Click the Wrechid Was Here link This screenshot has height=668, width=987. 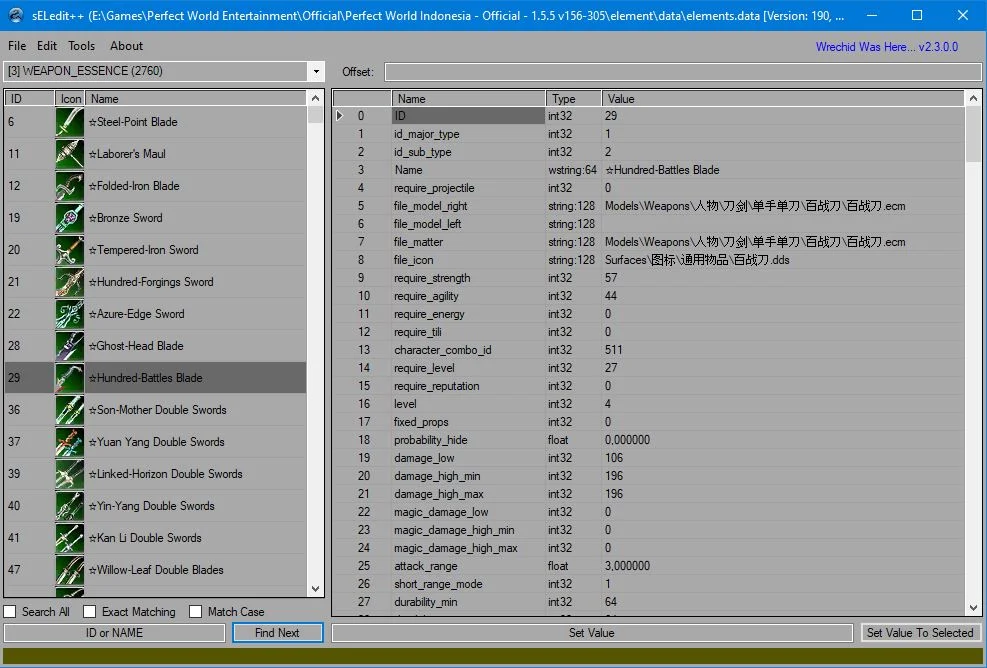click(887, 47)
